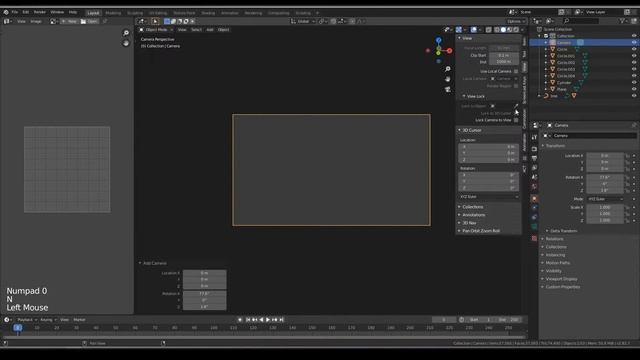Click the Scale X field in Transform

tap(605, 207)
